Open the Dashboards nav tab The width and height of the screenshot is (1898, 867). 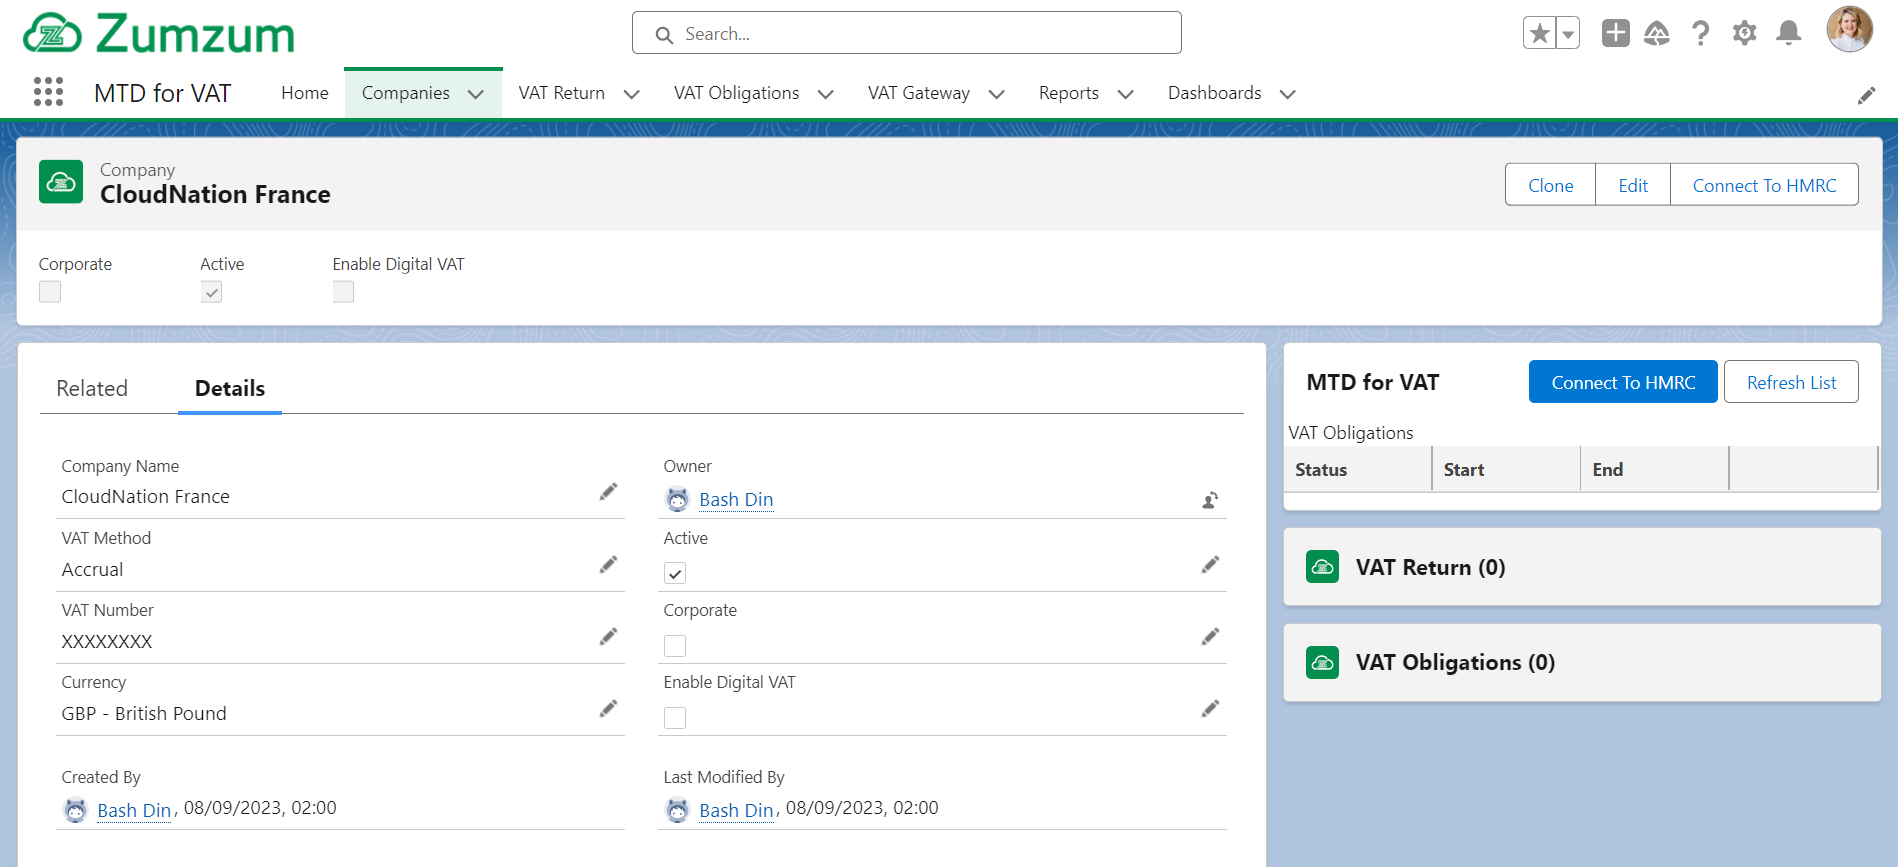1215,93
